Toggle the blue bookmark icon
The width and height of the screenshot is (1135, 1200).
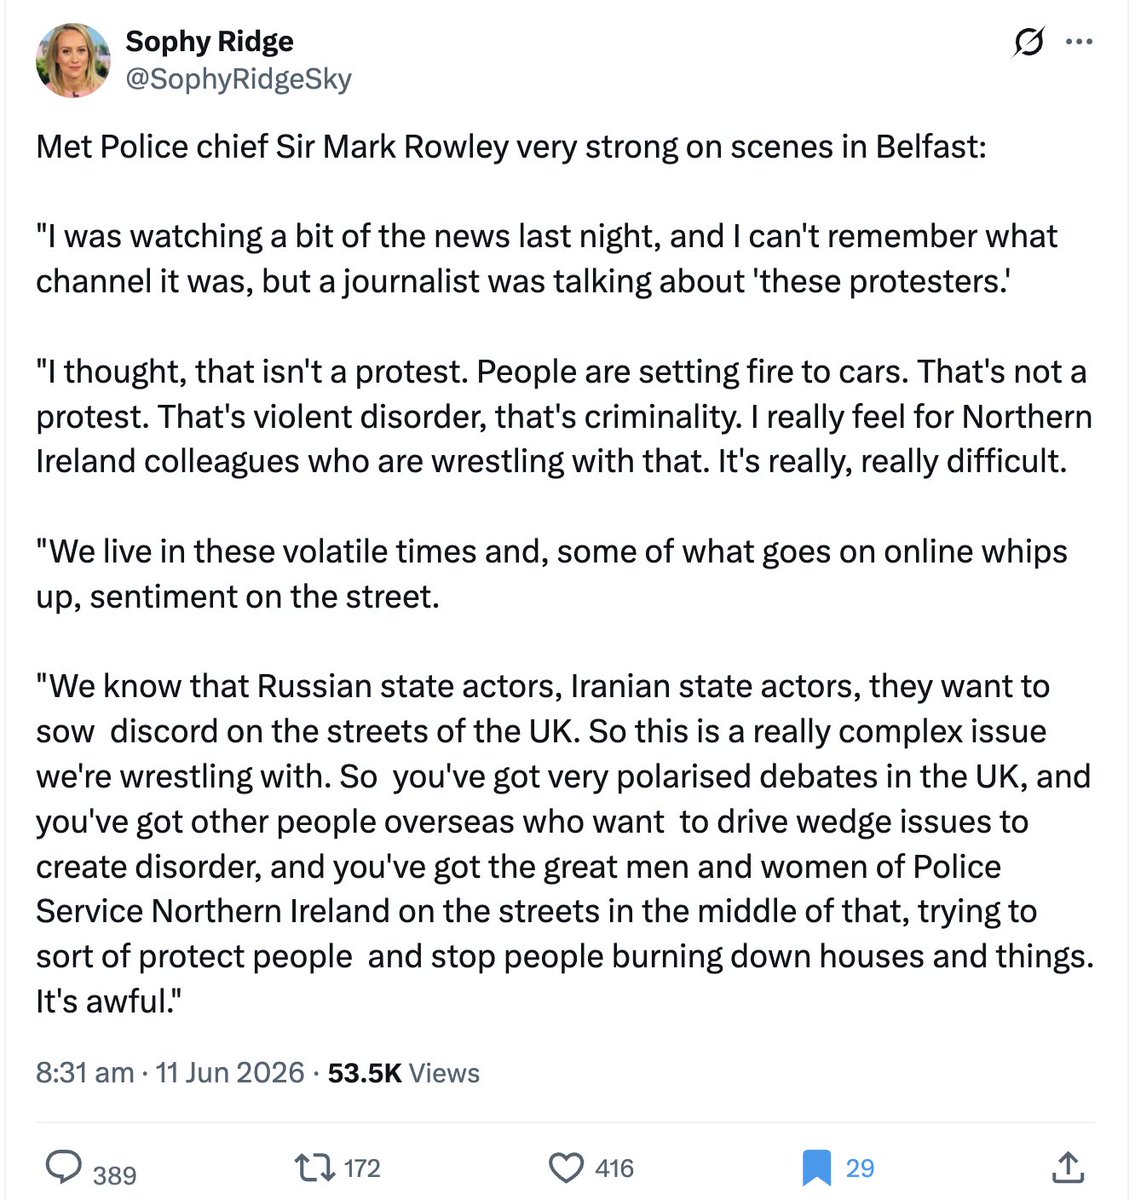[816, 1168]
